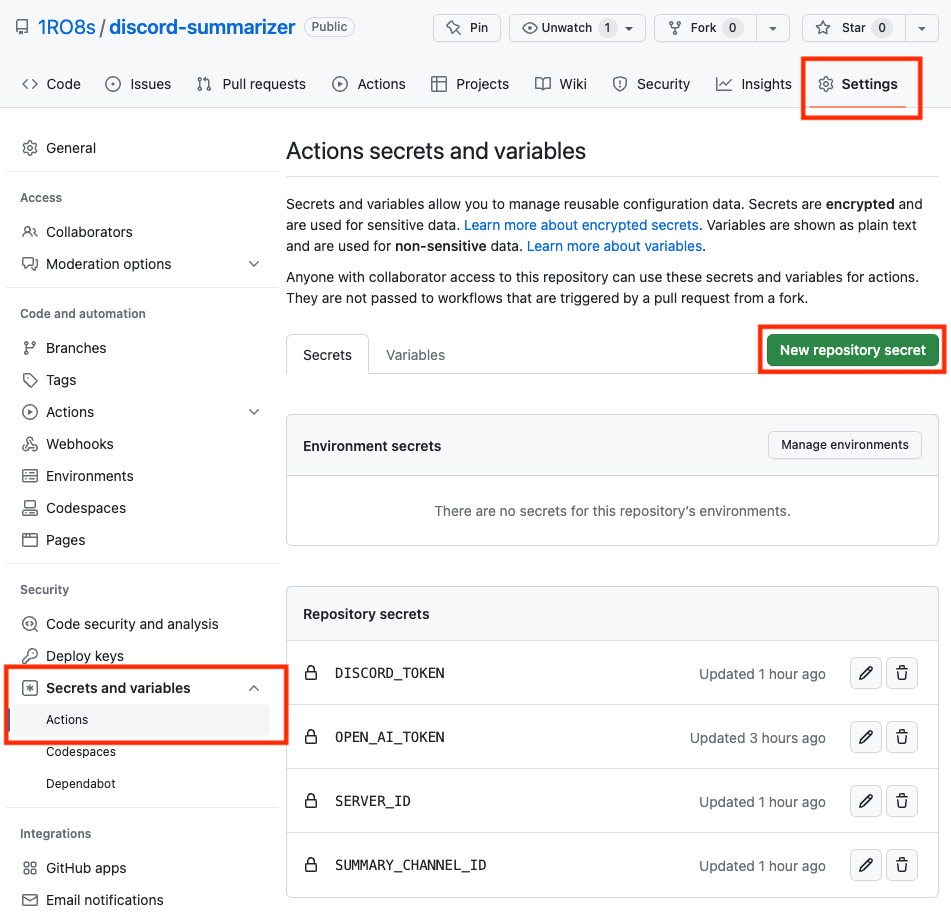Switch to the Variables tab

pyautogui.click(x=415, y=355)
